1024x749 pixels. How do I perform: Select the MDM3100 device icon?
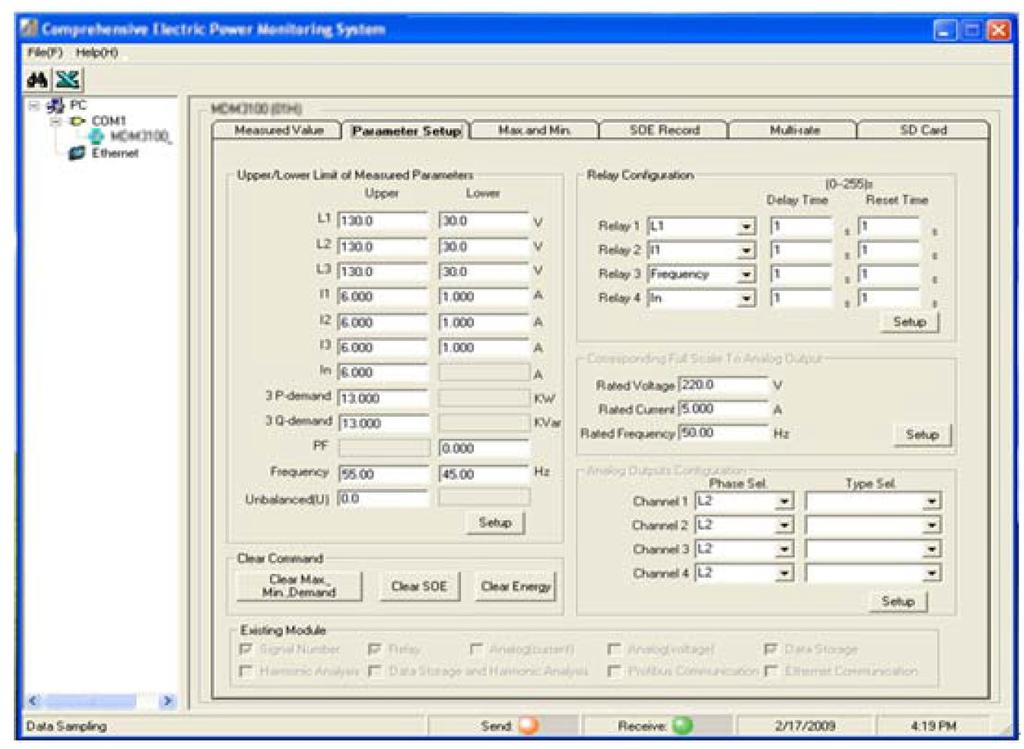[97, 136]
